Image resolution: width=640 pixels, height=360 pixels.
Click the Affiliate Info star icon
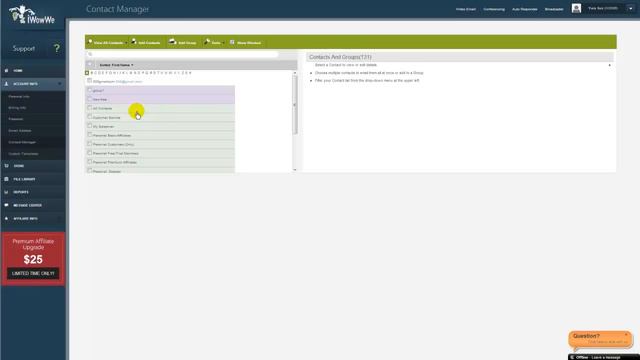[x=7, y=218]
